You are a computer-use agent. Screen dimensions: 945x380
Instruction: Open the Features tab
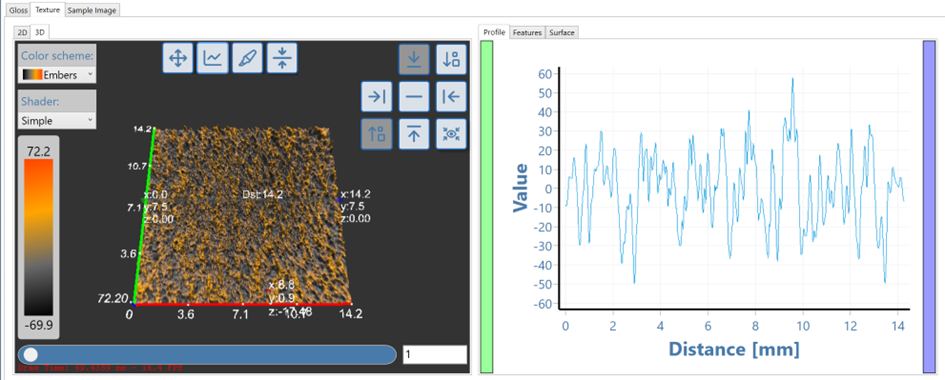(x=527, y=33)
